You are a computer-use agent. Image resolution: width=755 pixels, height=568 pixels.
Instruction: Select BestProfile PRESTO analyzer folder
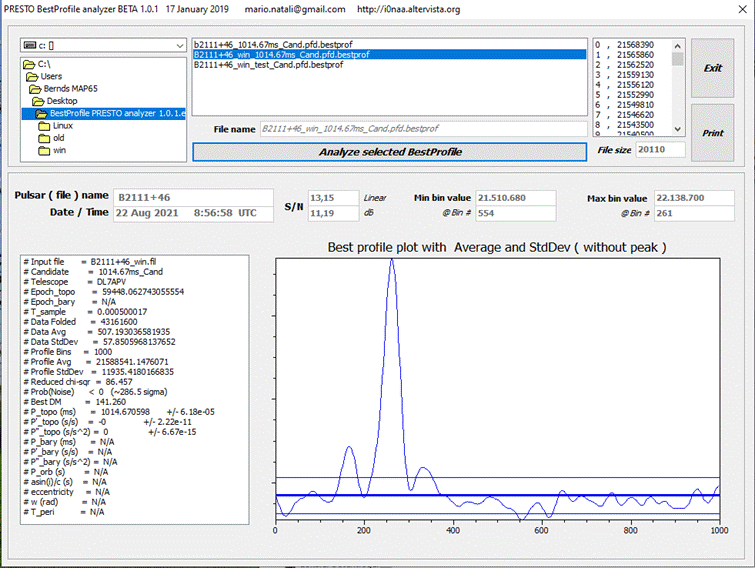point(104,113)
